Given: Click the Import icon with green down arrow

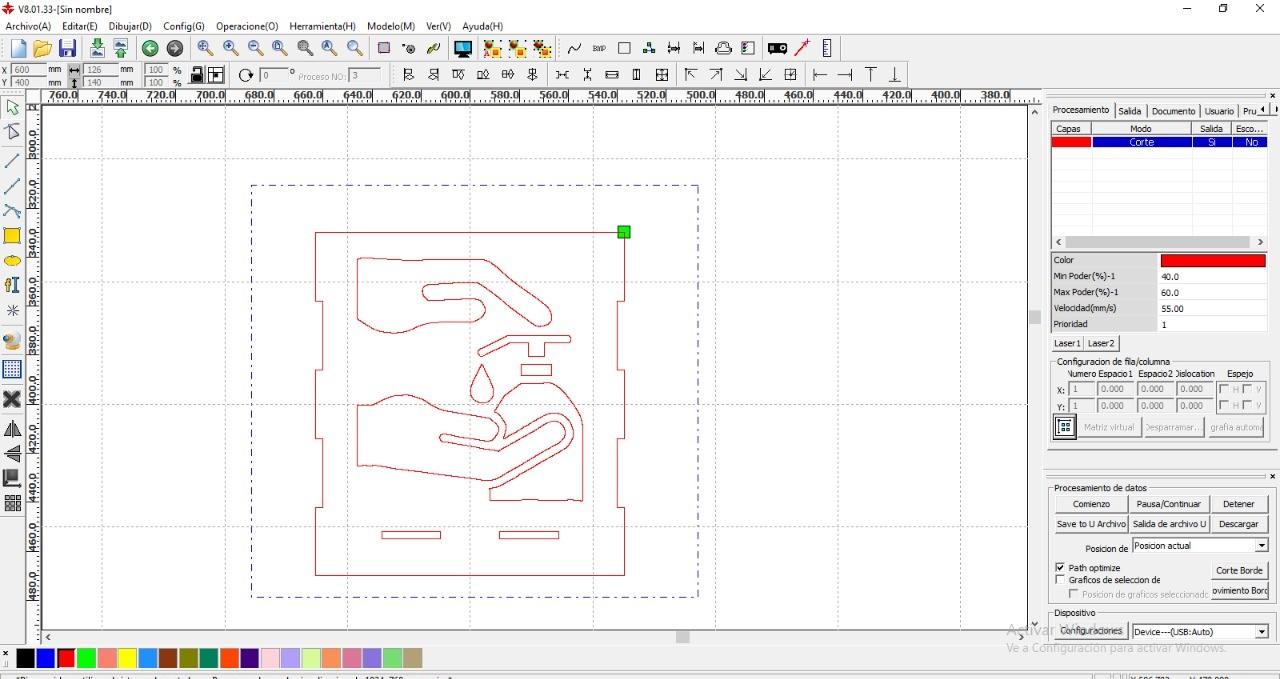Looking at the screenshot, I should pos(97,48).
